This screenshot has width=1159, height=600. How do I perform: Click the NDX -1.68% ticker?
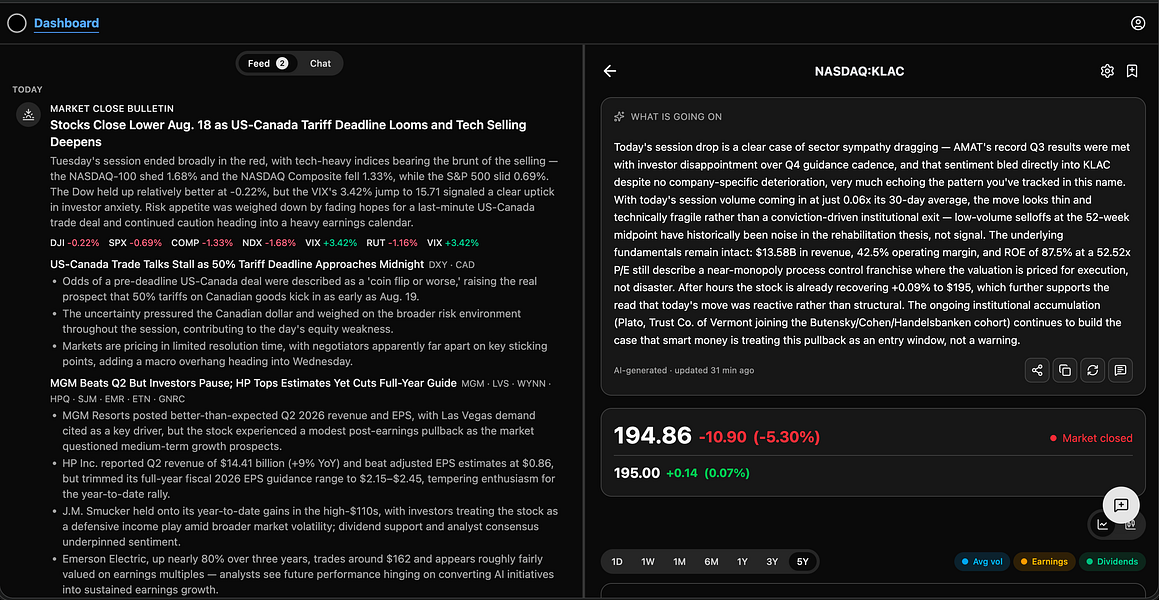tap(270, 242)
